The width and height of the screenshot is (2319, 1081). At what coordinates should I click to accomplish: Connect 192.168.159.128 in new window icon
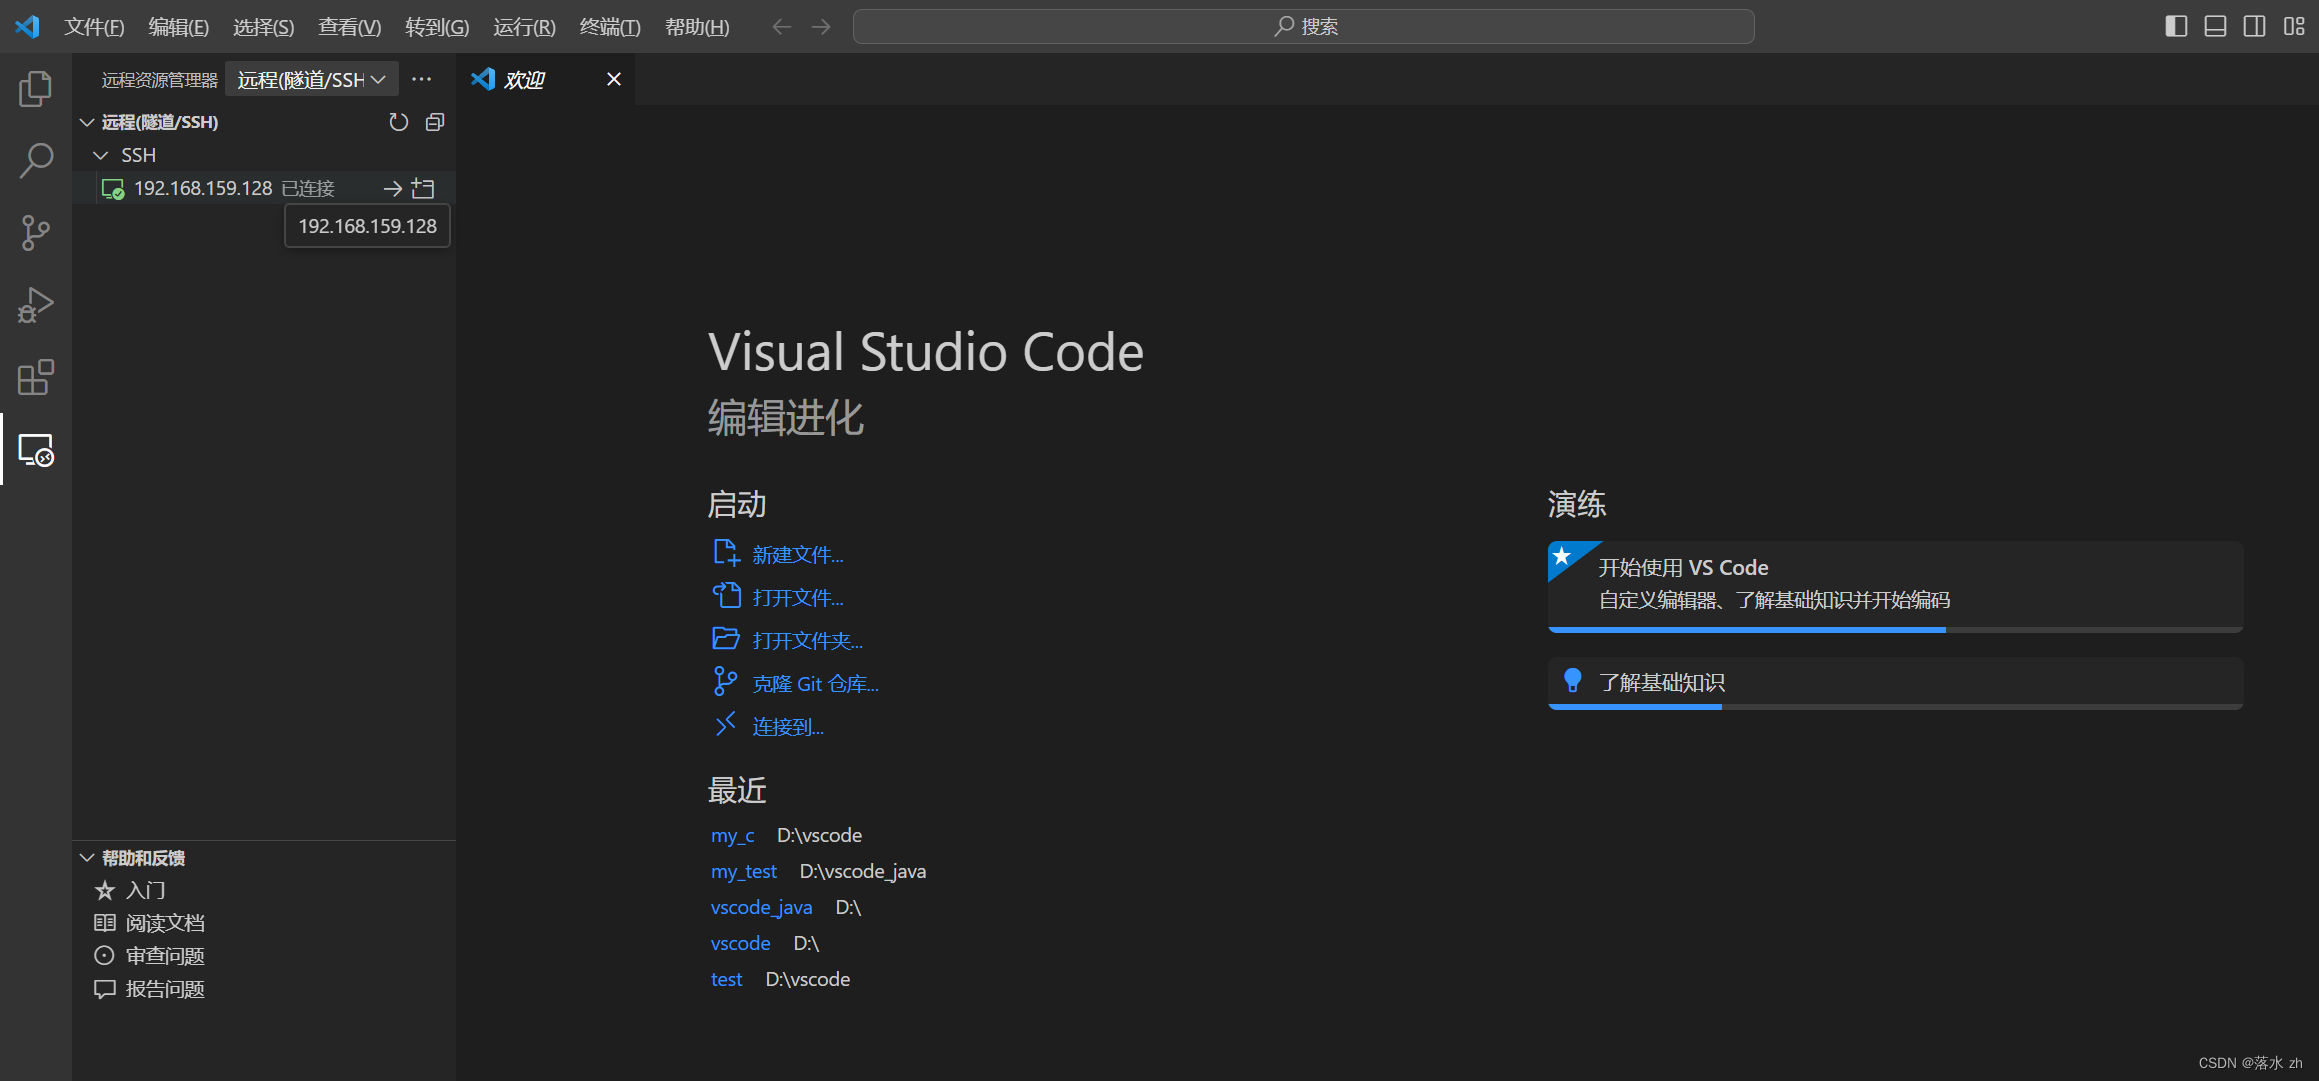(424, 188)
